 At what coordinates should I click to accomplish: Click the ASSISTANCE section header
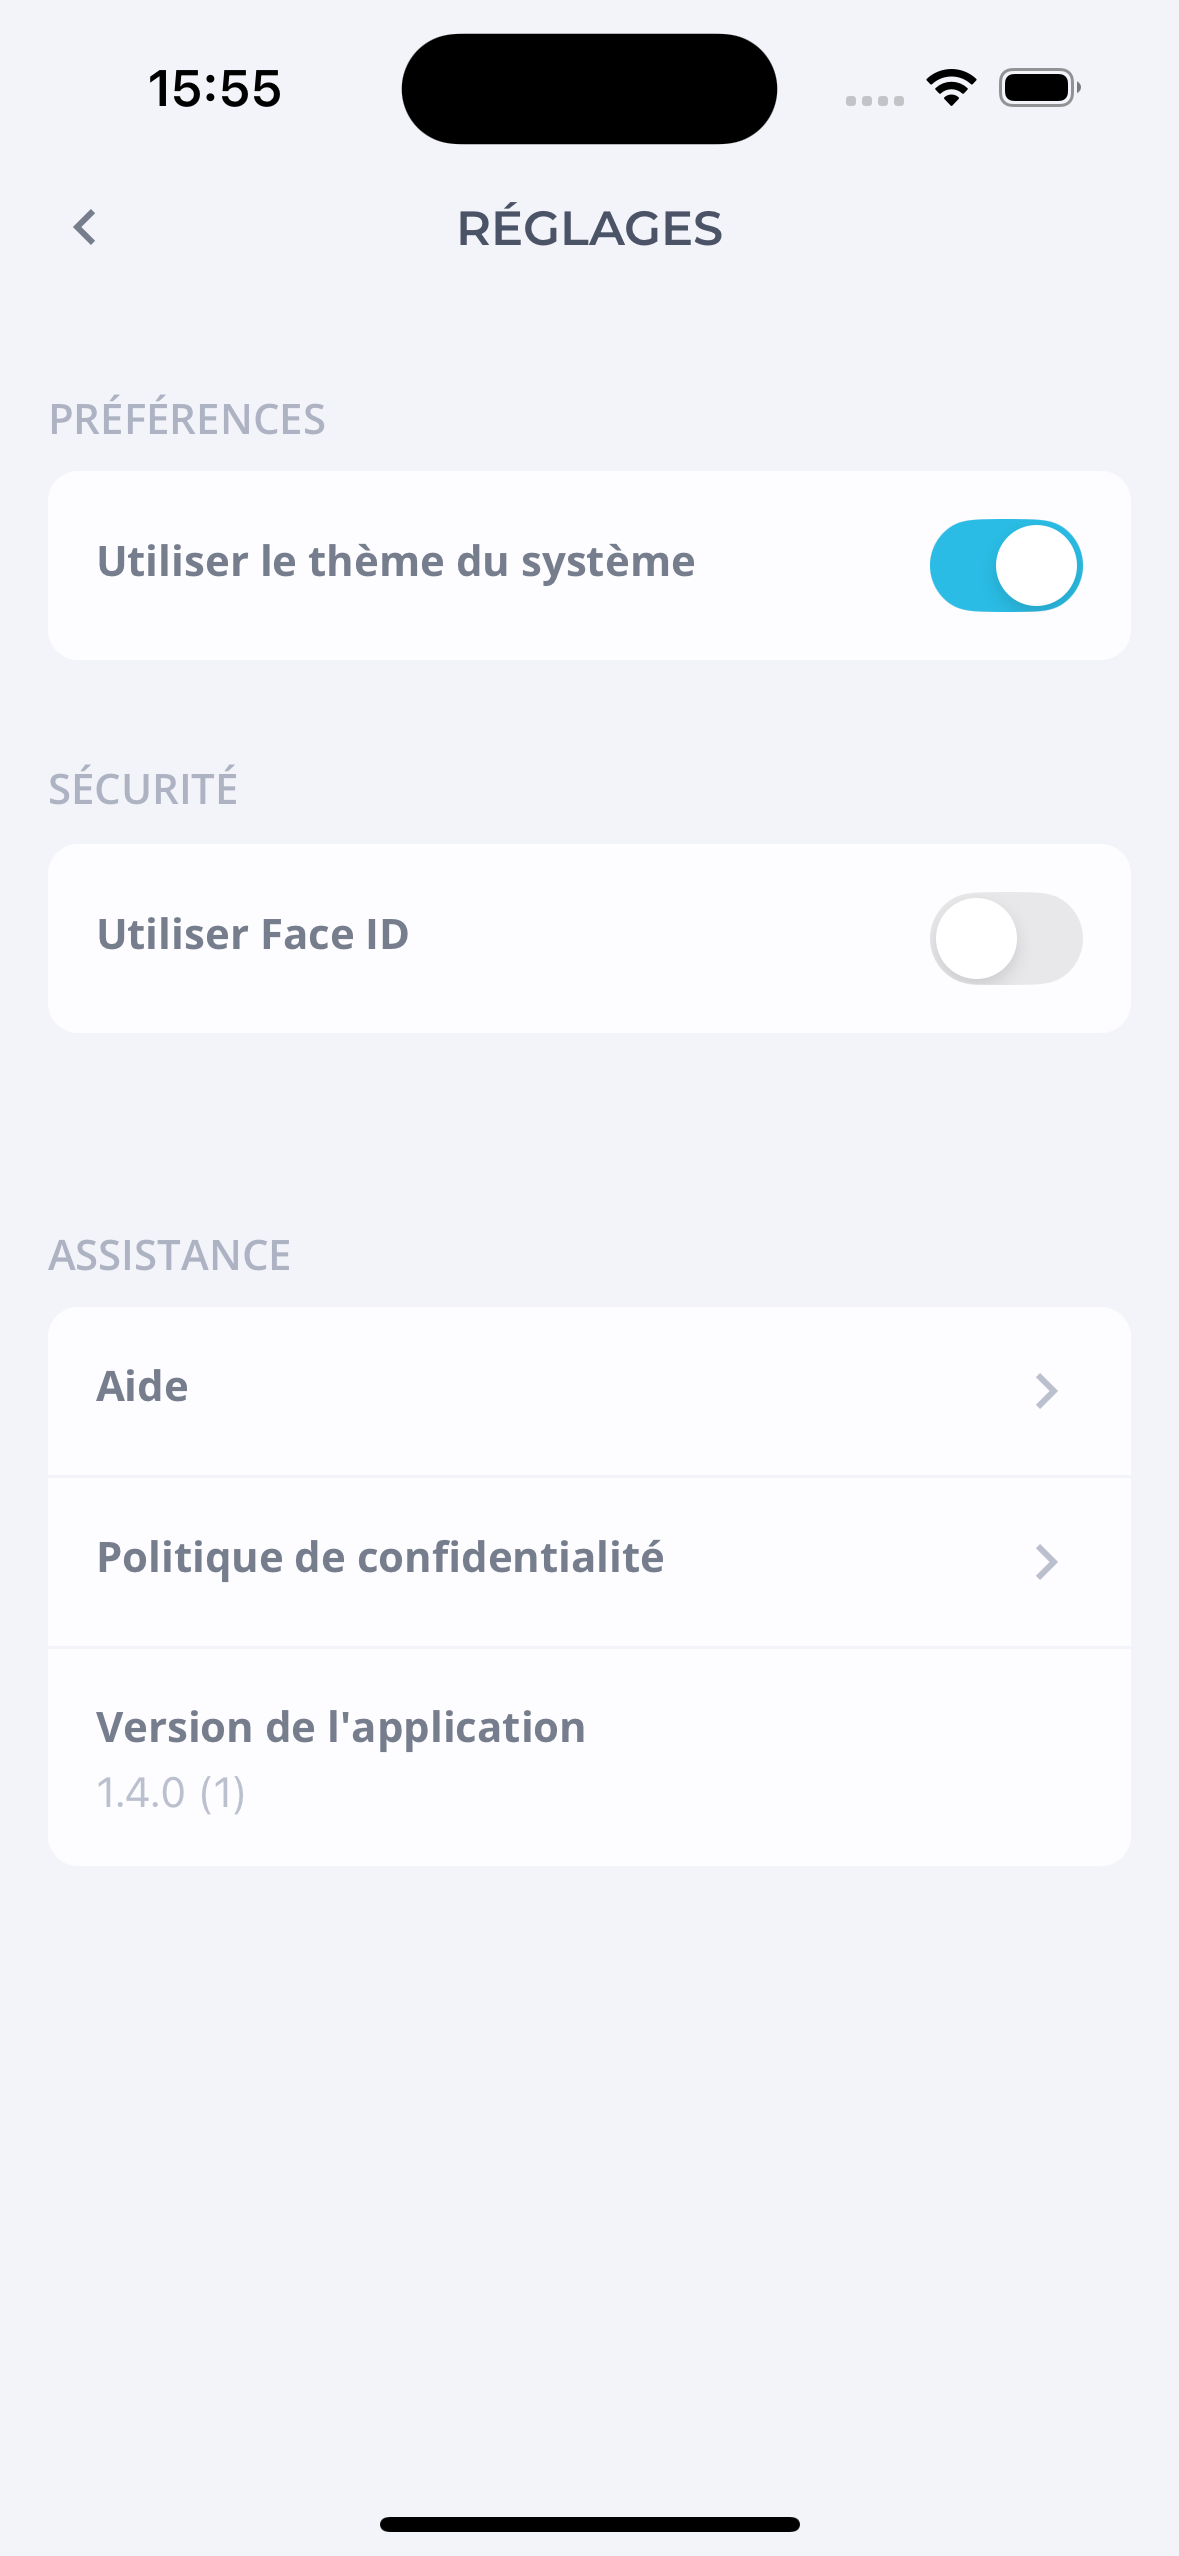[170, 1255]
